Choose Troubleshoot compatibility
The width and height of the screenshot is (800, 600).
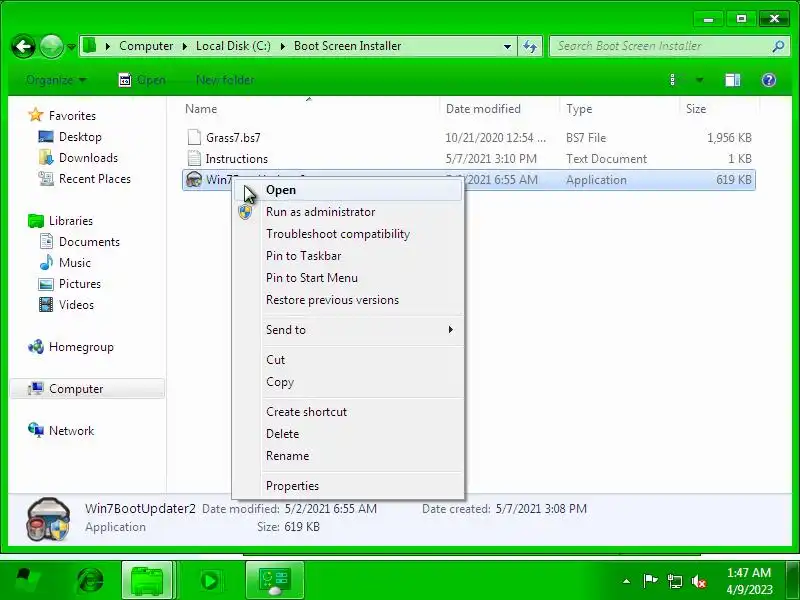click(x=348, y=234)
